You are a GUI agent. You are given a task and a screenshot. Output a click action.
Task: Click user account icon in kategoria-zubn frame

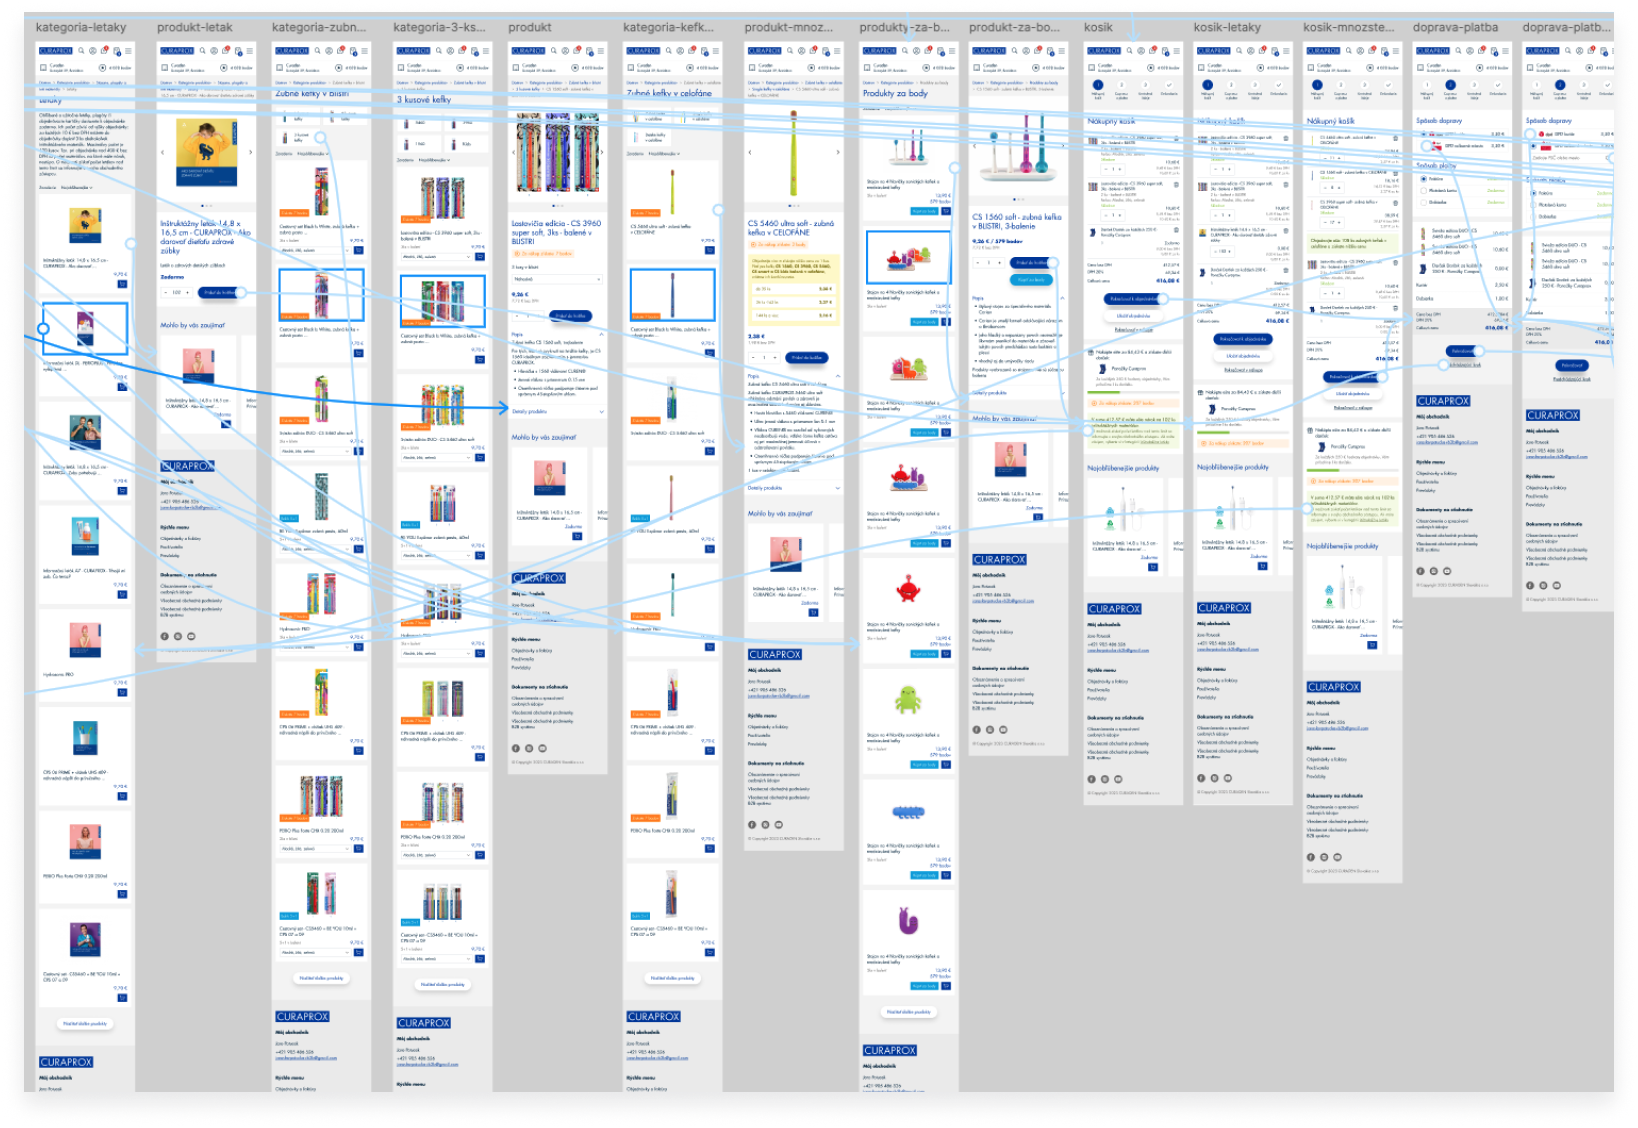coord(328,50)
